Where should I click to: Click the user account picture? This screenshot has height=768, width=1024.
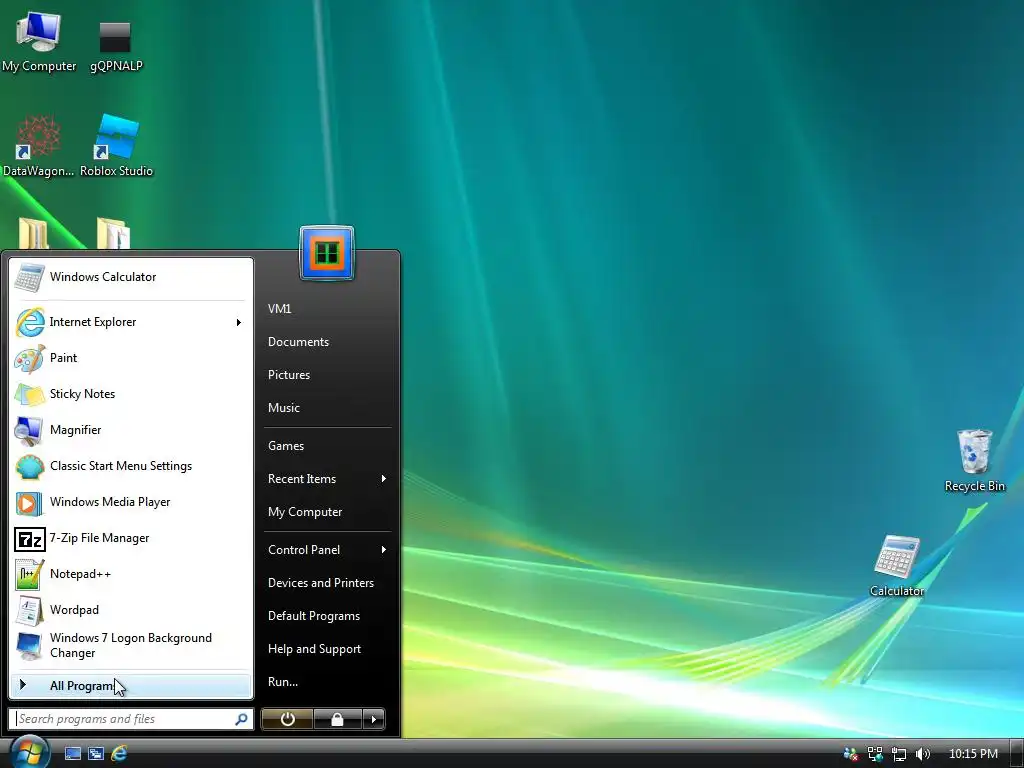pyautogui.click(x=327, y=253)
